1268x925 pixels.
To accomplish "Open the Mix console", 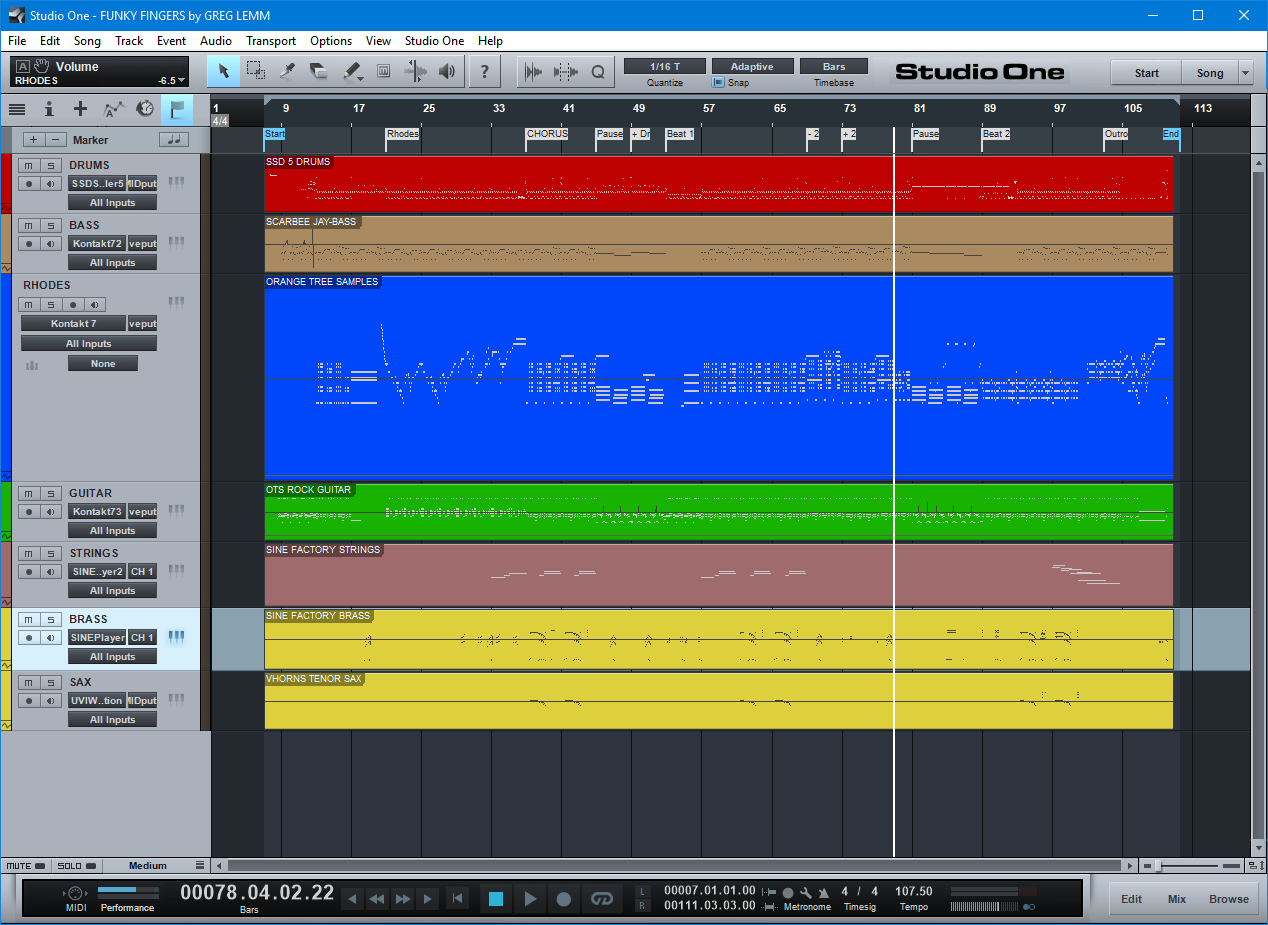I will pyautogui.click(x=1177, y=899).
